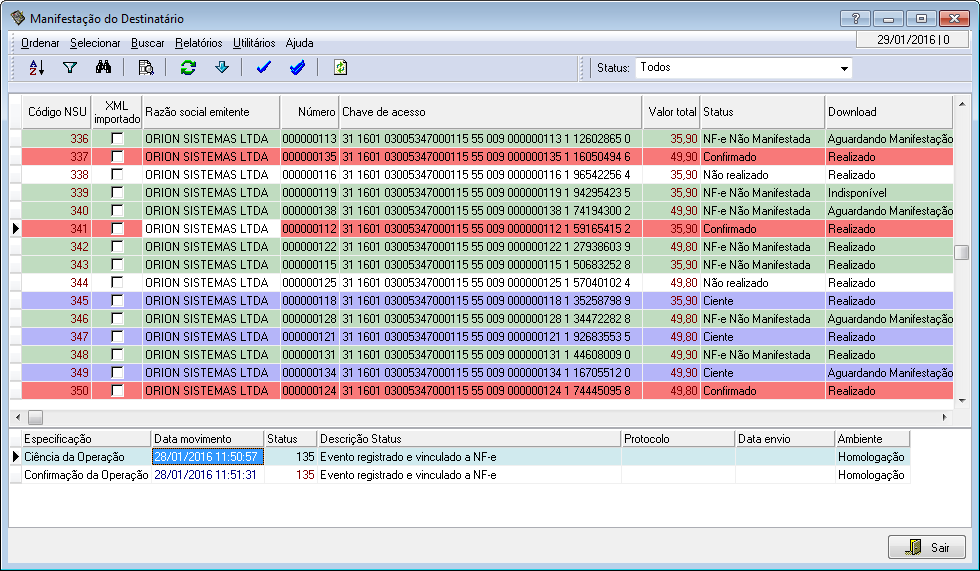Sort by Valor total column header

pos(671,112)
